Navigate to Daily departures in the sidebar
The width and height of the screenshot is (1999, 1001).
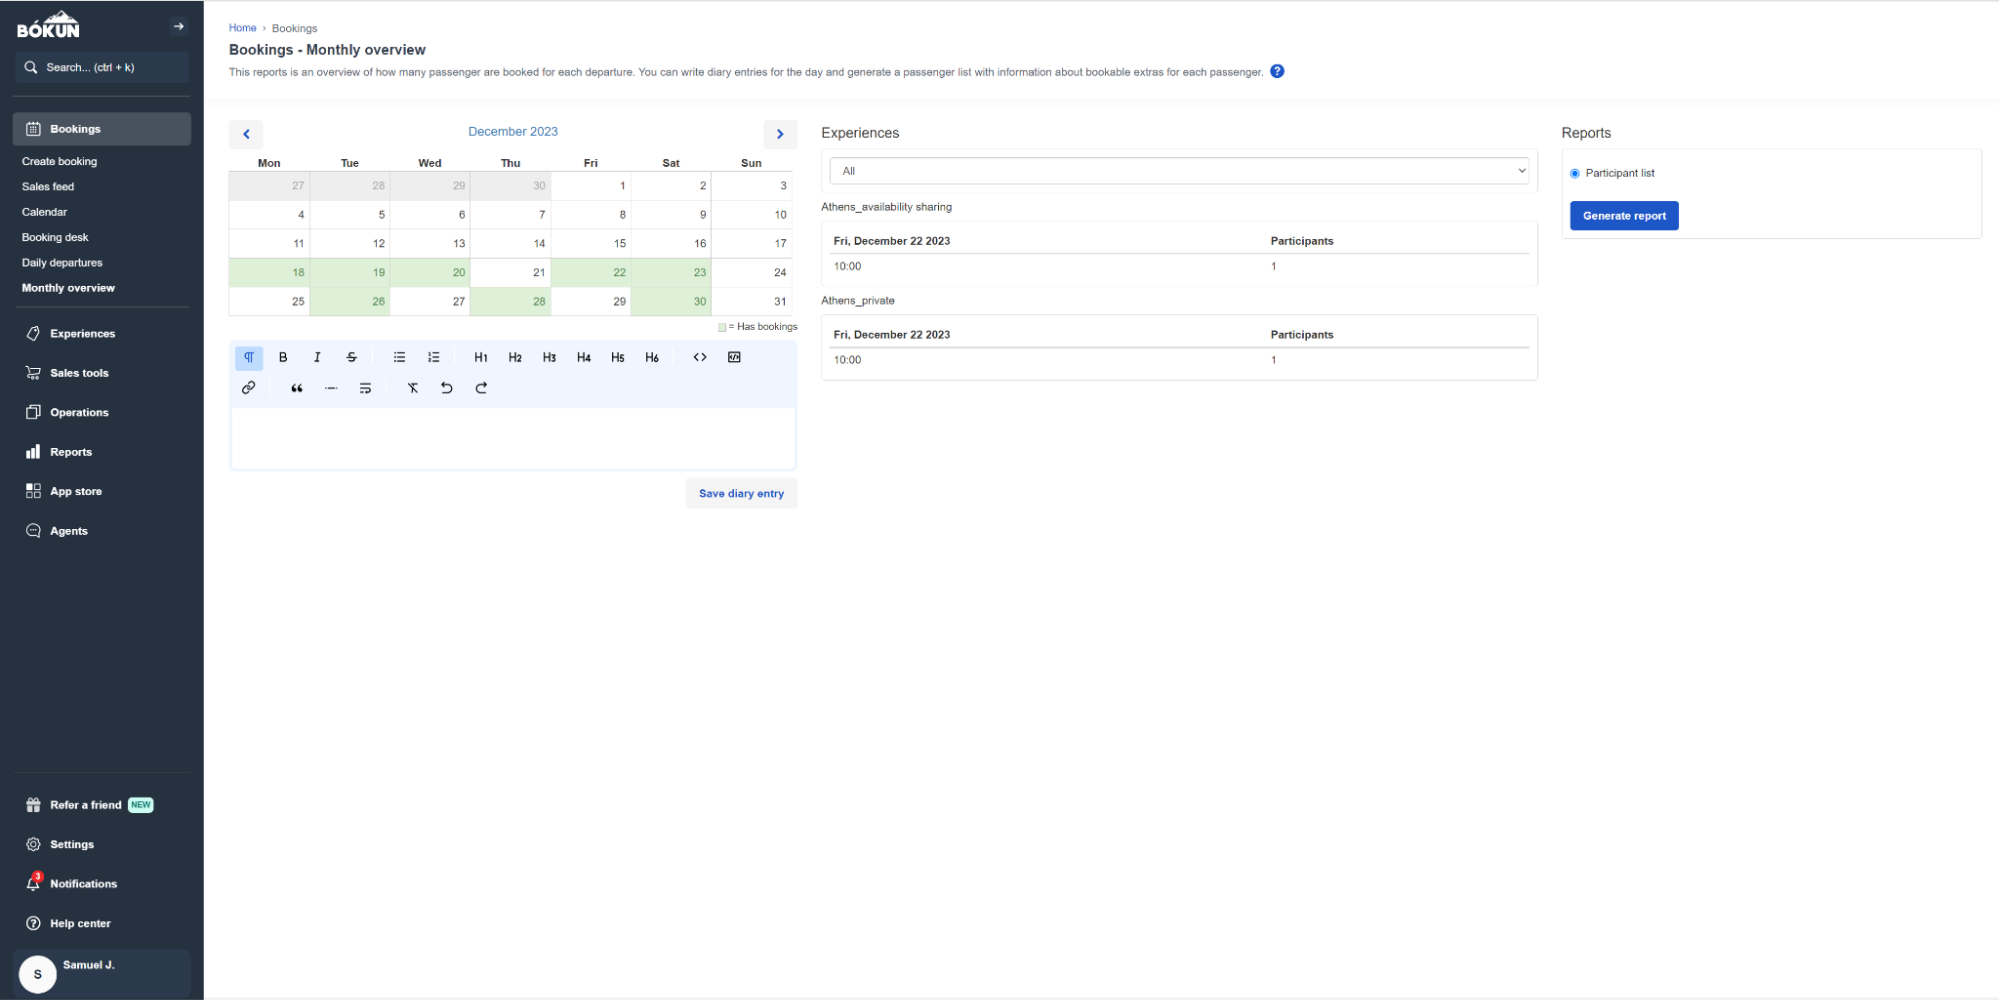tap(61, 262)
